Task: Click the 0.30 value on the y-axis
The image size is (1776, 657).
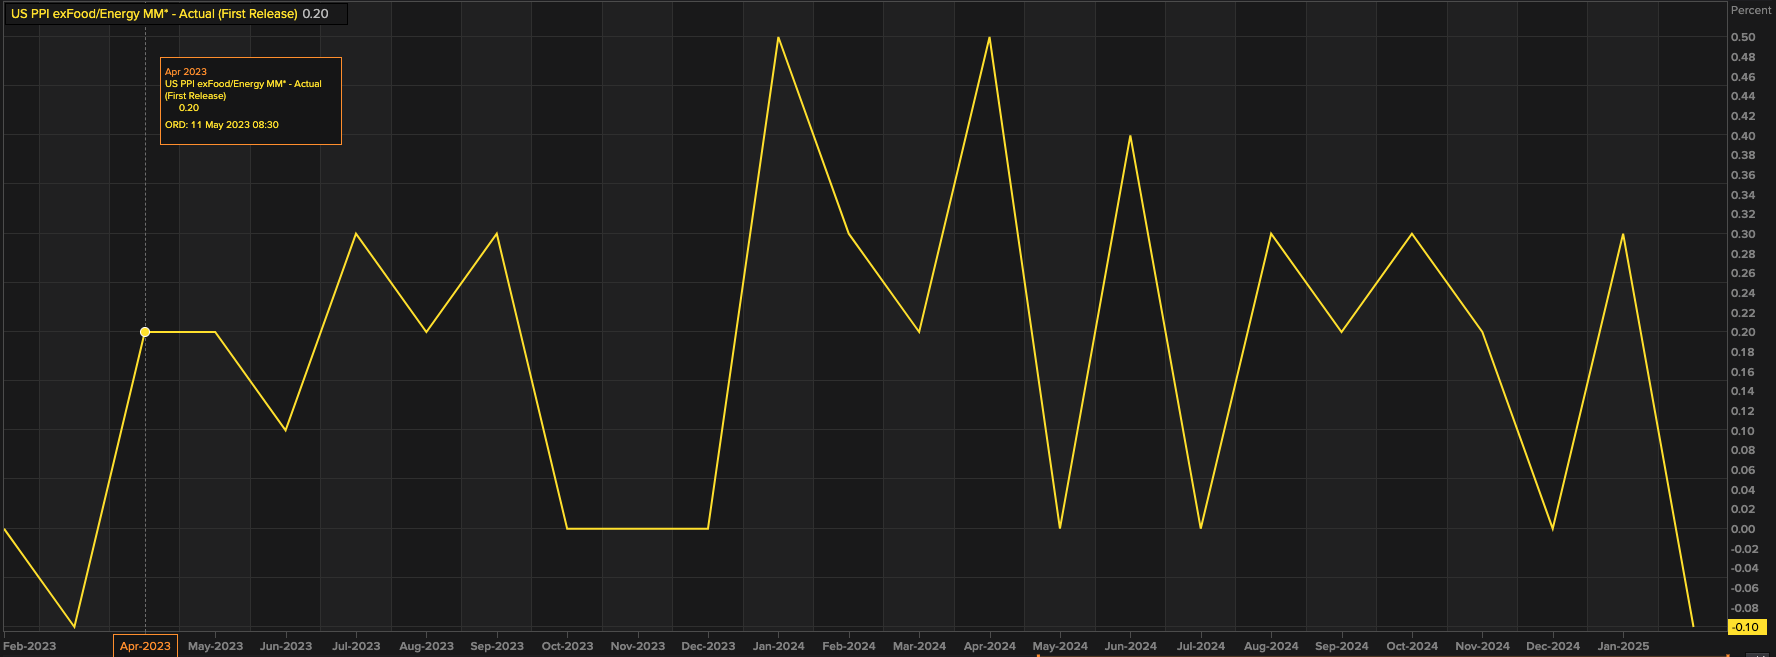Action: pos(1743,234)
